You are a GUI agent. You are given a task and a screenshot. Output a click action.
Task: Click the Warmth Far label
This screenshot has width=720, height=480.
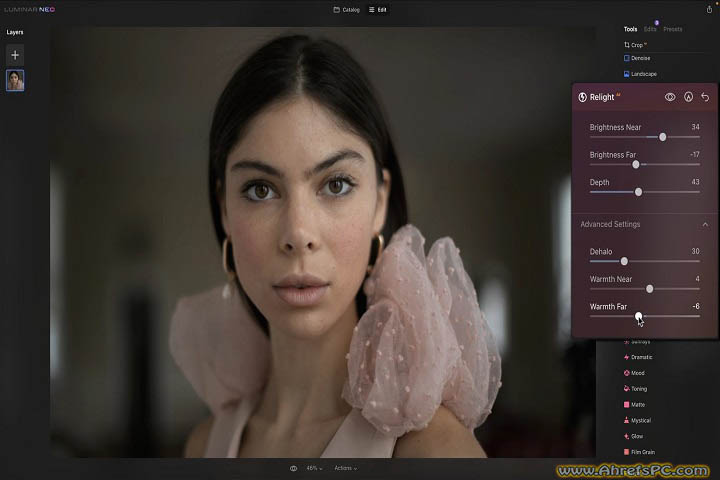(x=608, y=306)
